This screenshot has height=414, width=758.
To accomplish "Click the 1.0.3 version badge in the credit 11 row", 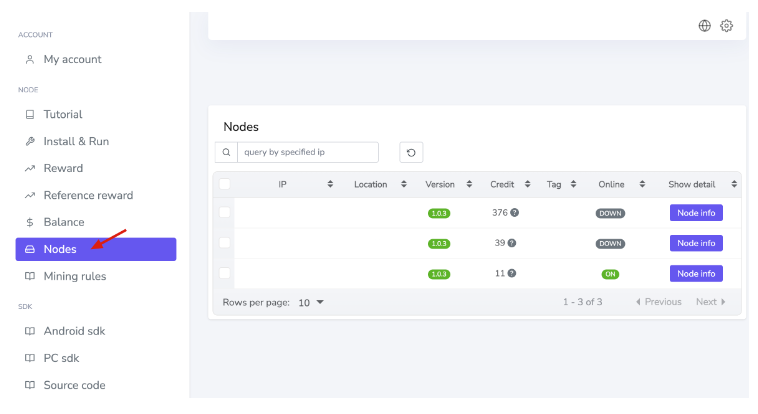I will coord(439,274).
